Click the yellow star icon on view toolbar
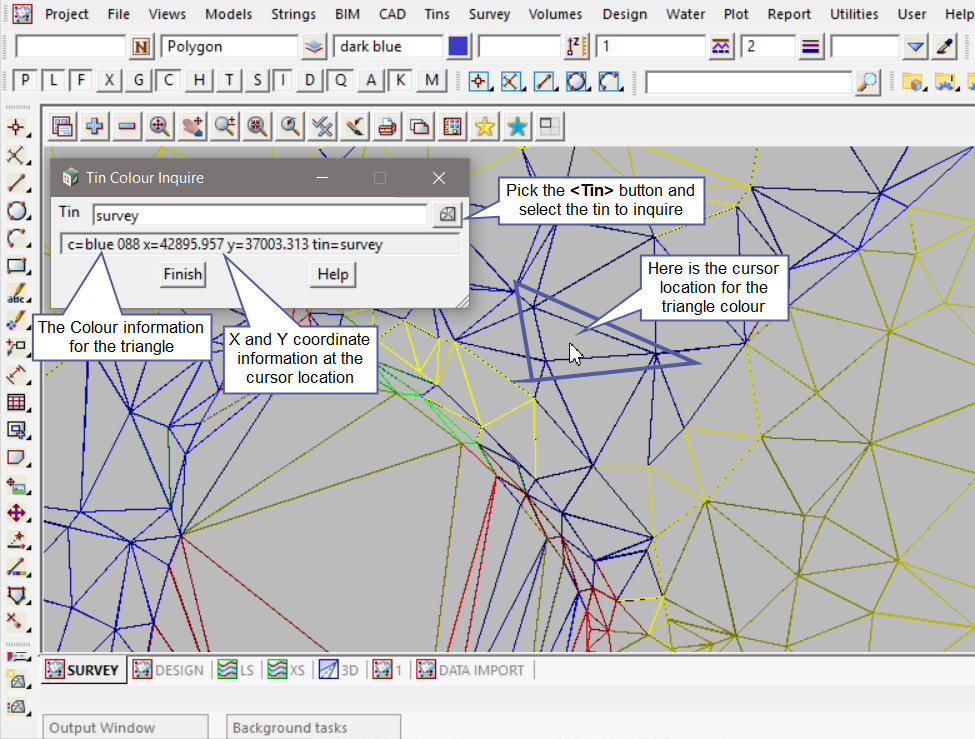 click(x=484, y=126)
